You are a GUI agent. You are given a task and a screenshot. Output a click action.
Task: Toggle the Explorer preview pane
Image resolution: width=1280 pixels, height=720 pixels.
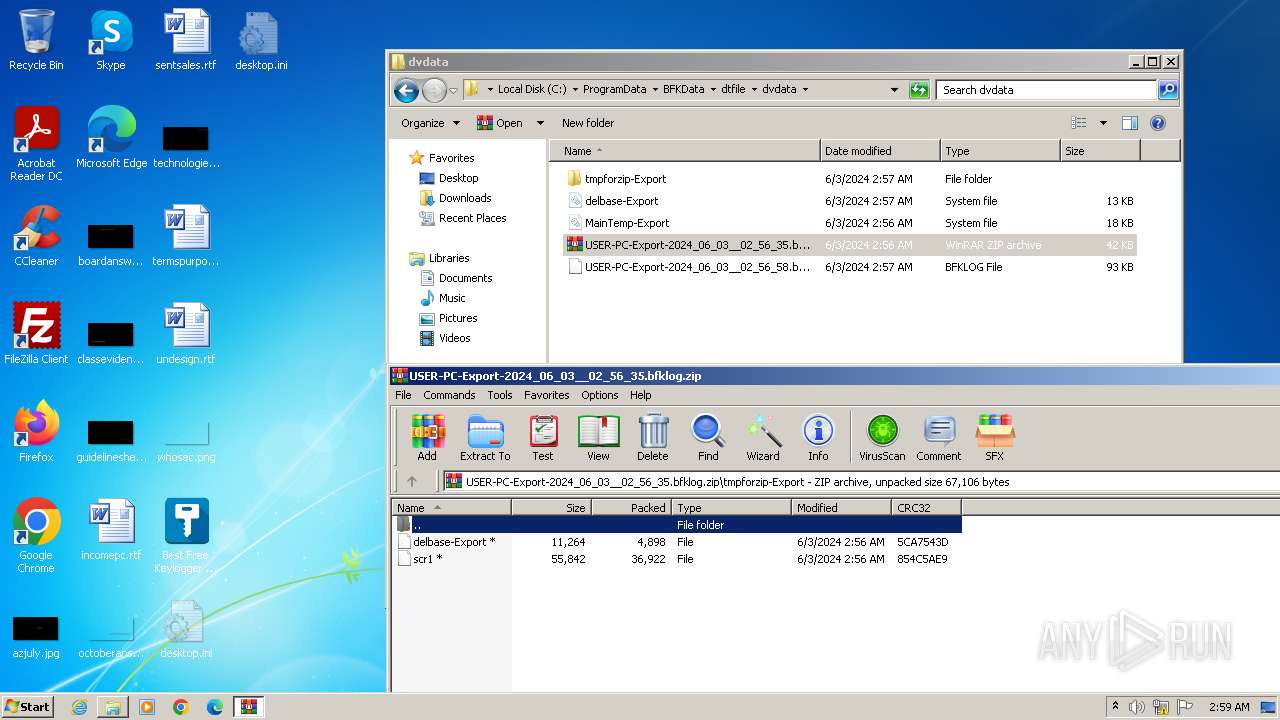[1130, 123]
